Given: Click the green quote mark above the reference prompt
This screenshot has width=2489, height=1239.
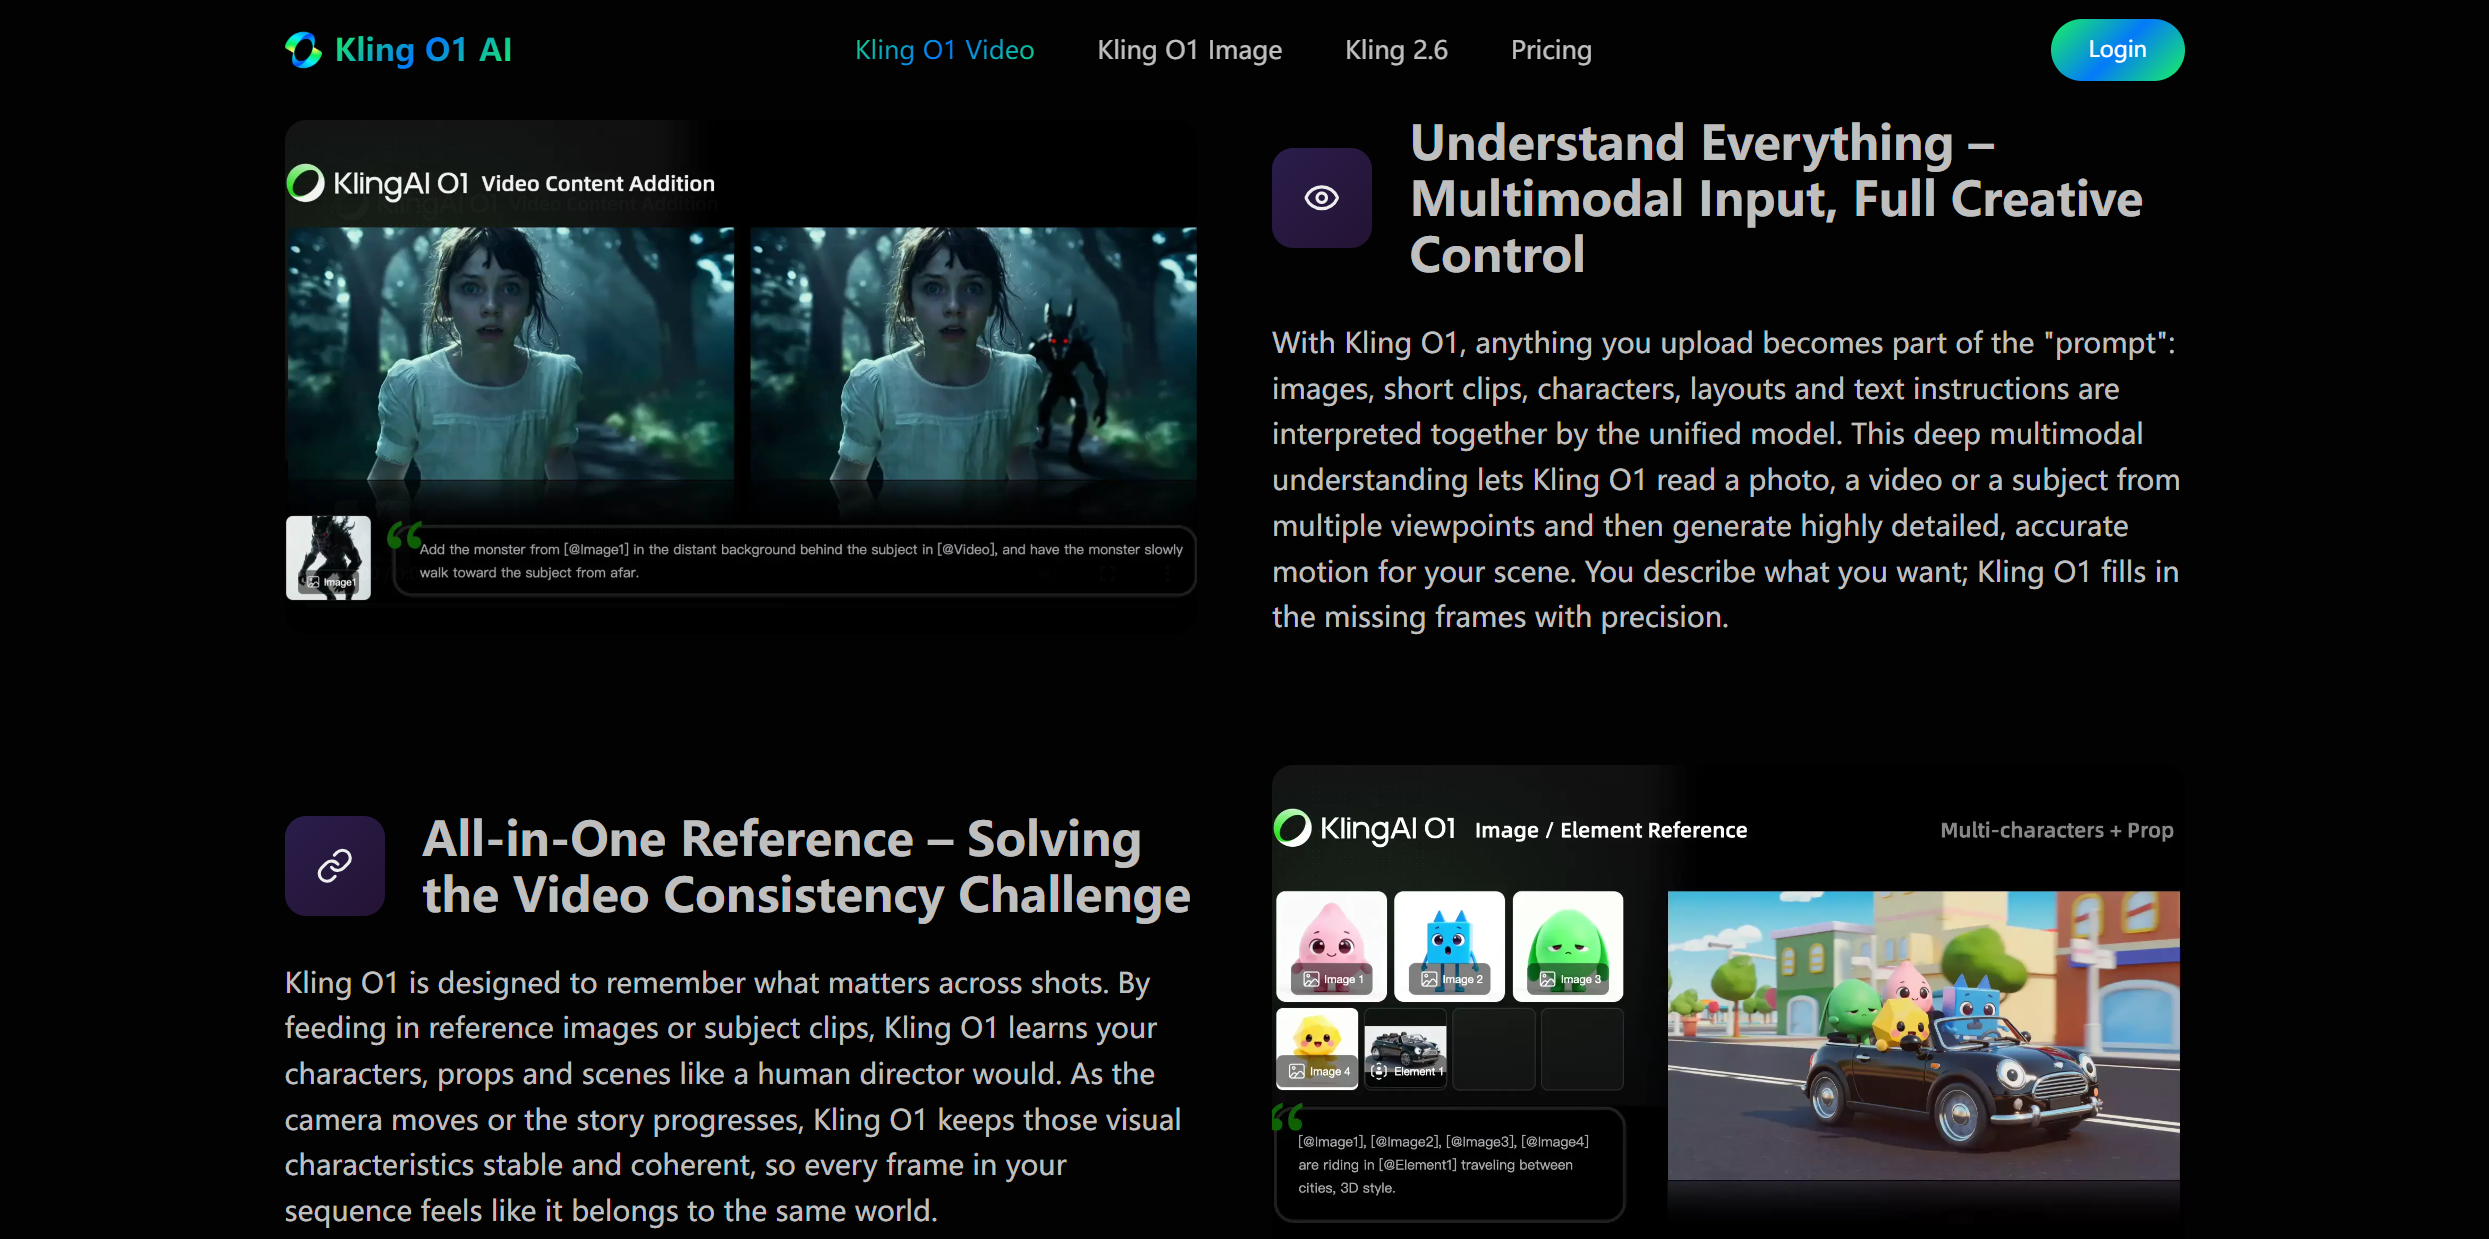Looking at the screenshot, I should coord(1288,1118).
